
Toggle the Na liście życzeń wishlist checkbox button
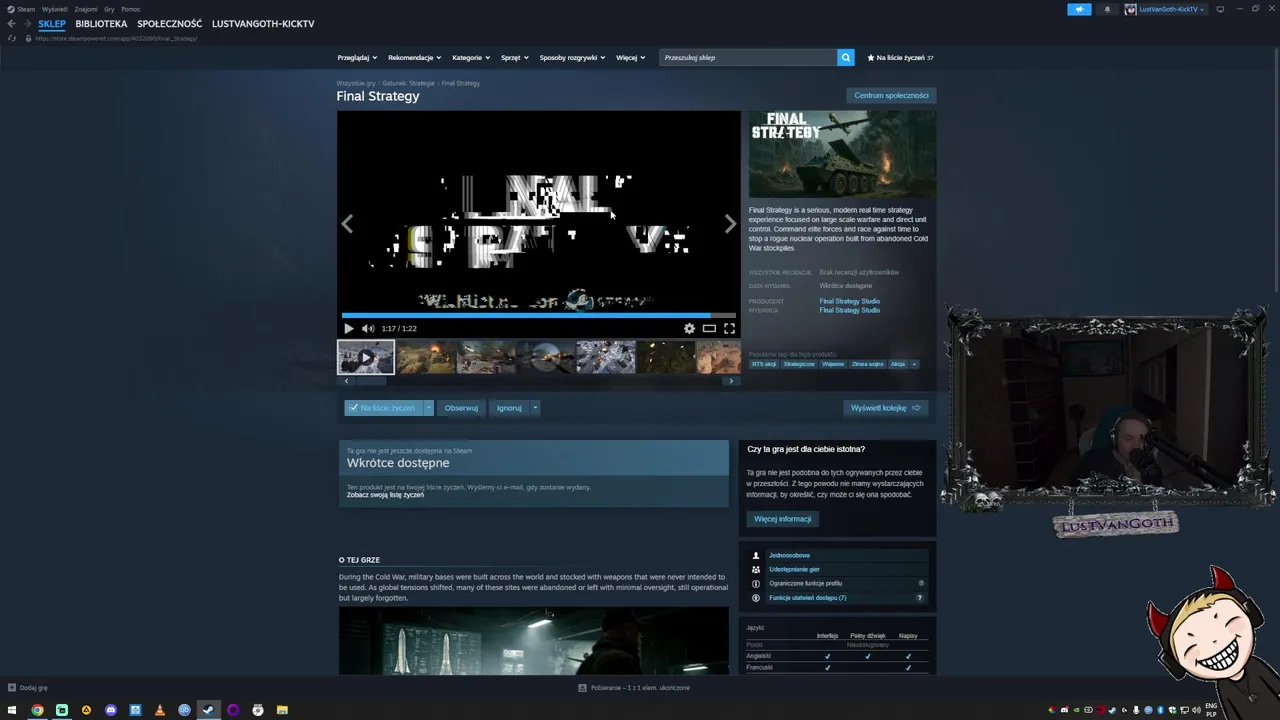[x=384, y=408]
